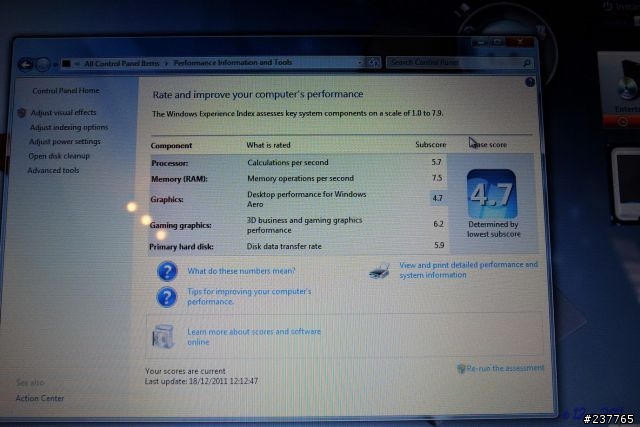
Task: Open the Help question mark icon
Action: click(530, 82)
